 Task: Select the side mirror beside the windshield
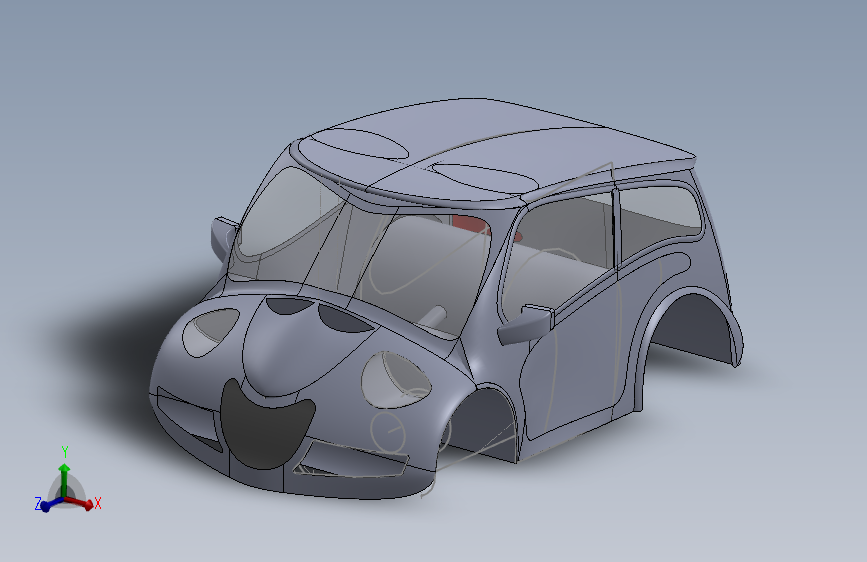223,238
